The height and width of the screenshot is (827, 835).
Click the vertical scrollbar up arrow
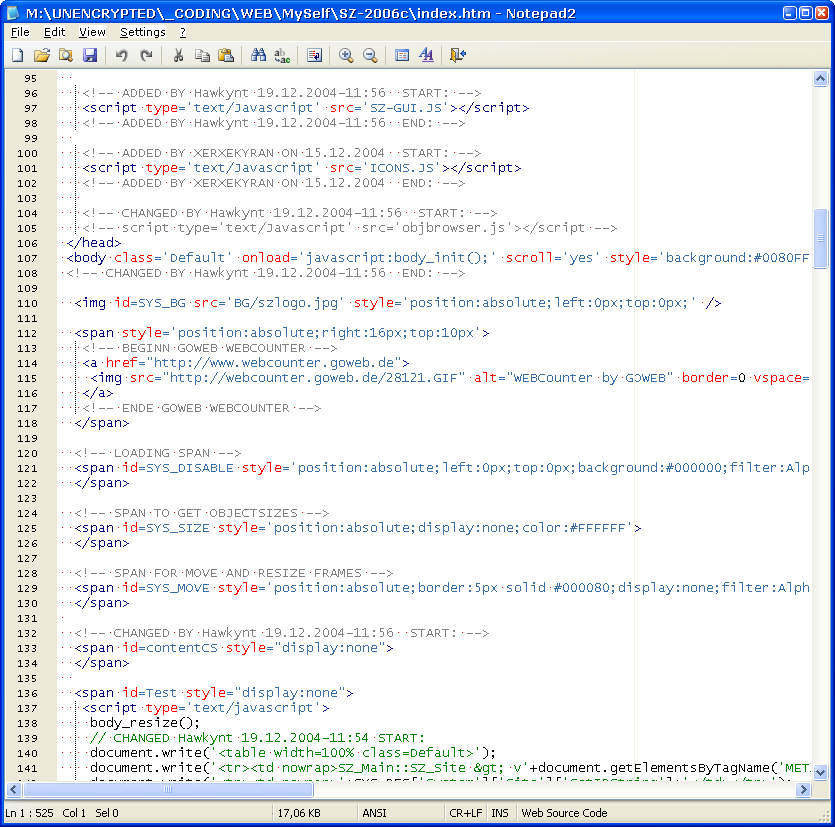[820, 79]
